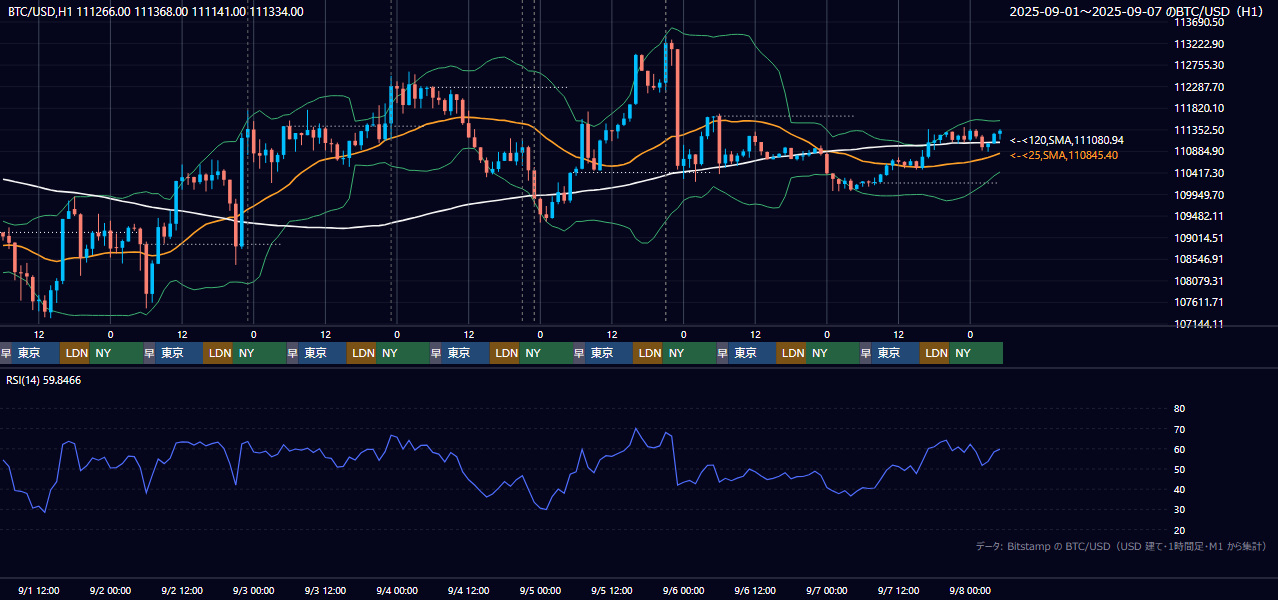This screenshot has width=1278, height=600.
Task: Select the 9/6 00:00 date label
Action: 685,590
